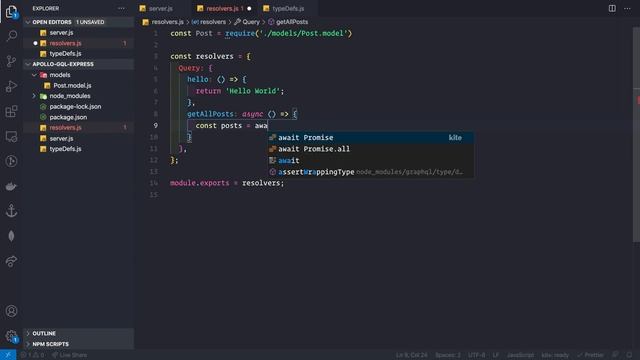Click the require call on line 1
The width and height of the screenshot is (640, 360).
point(240,33)
